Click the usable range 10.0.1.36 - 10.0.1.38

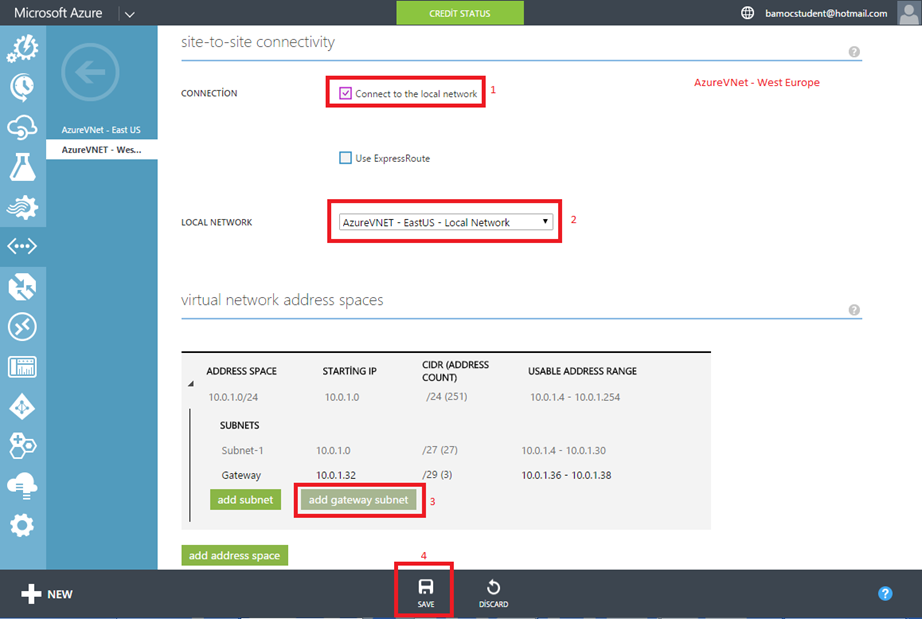[566, 475]
